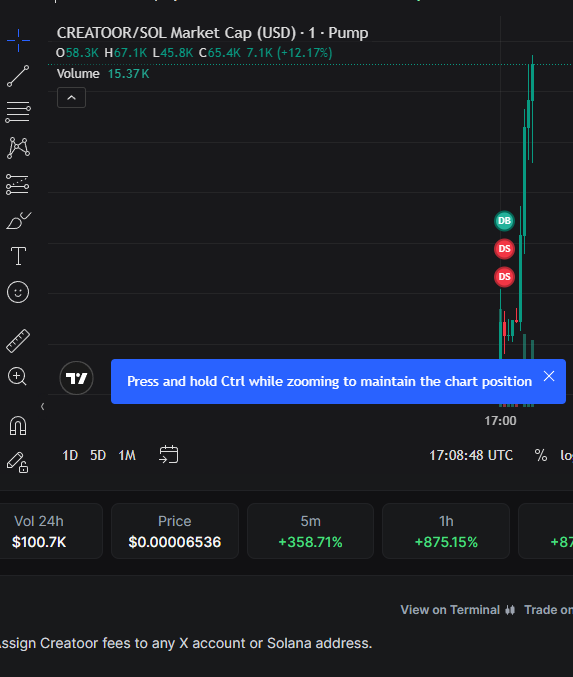Image resolution: width=573 pixels, height=677 pixels.
Task: Select the brush drawing tool
Action: tap(18, 221)
